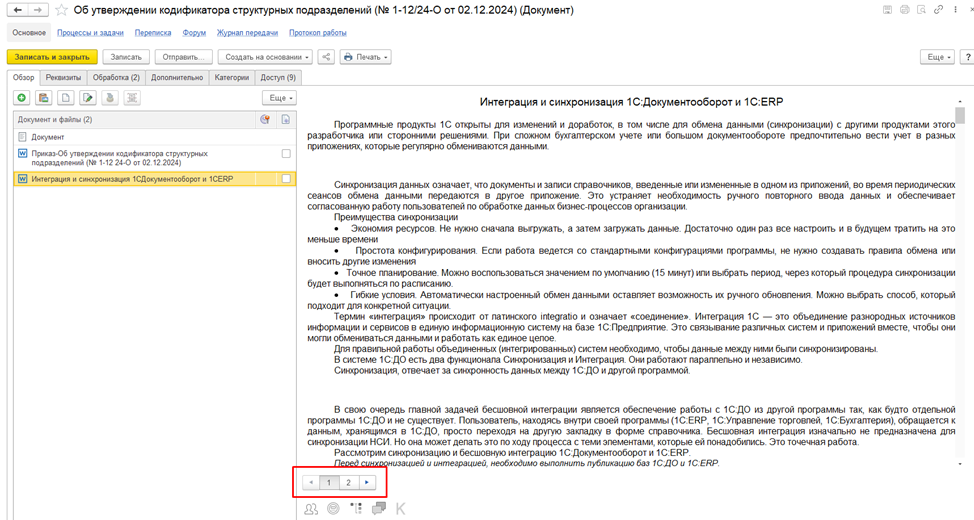Select the Приказ-Об утверждении кодификатора file row
The height and width of the screenshot is (520, 974).
pos(155,158)
